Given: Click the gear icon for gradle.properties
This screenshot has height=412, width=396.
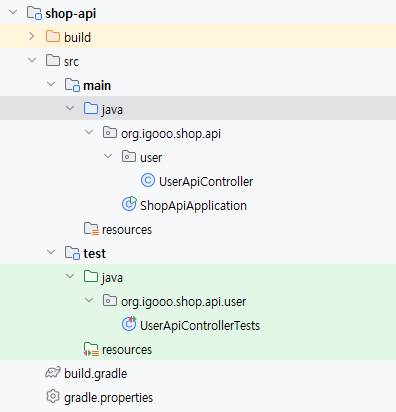Looking at the screenshot, I should (53, 396).
